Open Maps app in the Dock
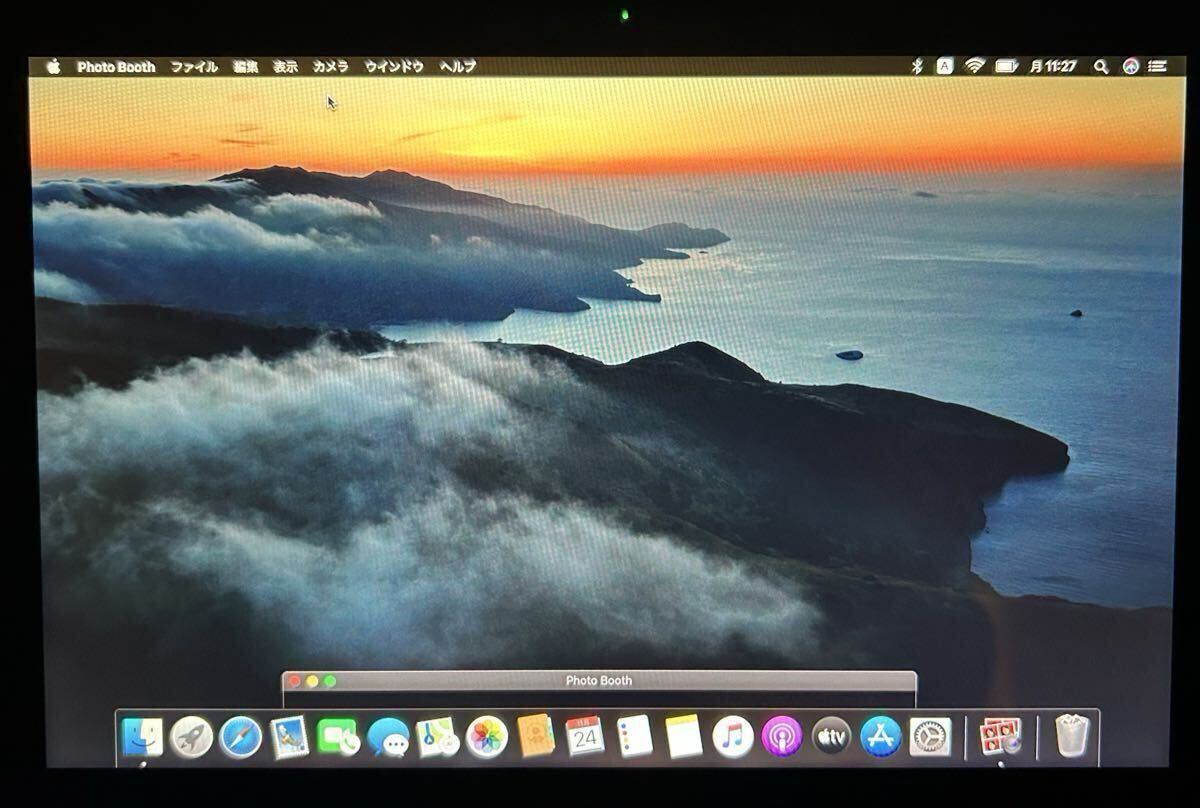The width and height of the screenshot is (1200, 808). click(x=437, y=737)
